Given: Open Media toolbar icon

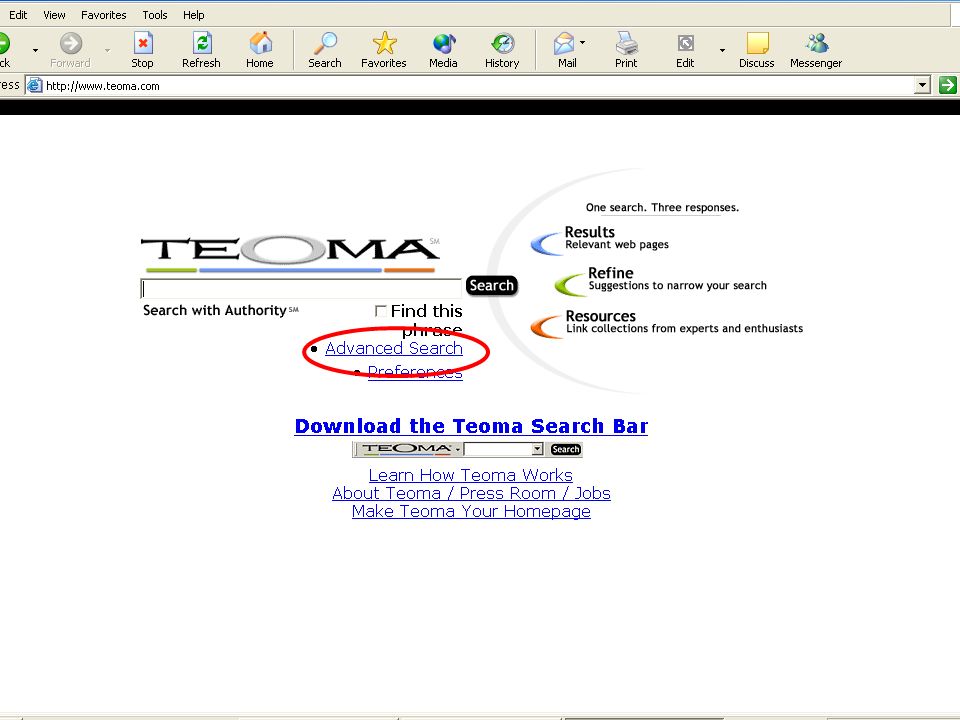Looking at the screenshot, I should [443, 43].
